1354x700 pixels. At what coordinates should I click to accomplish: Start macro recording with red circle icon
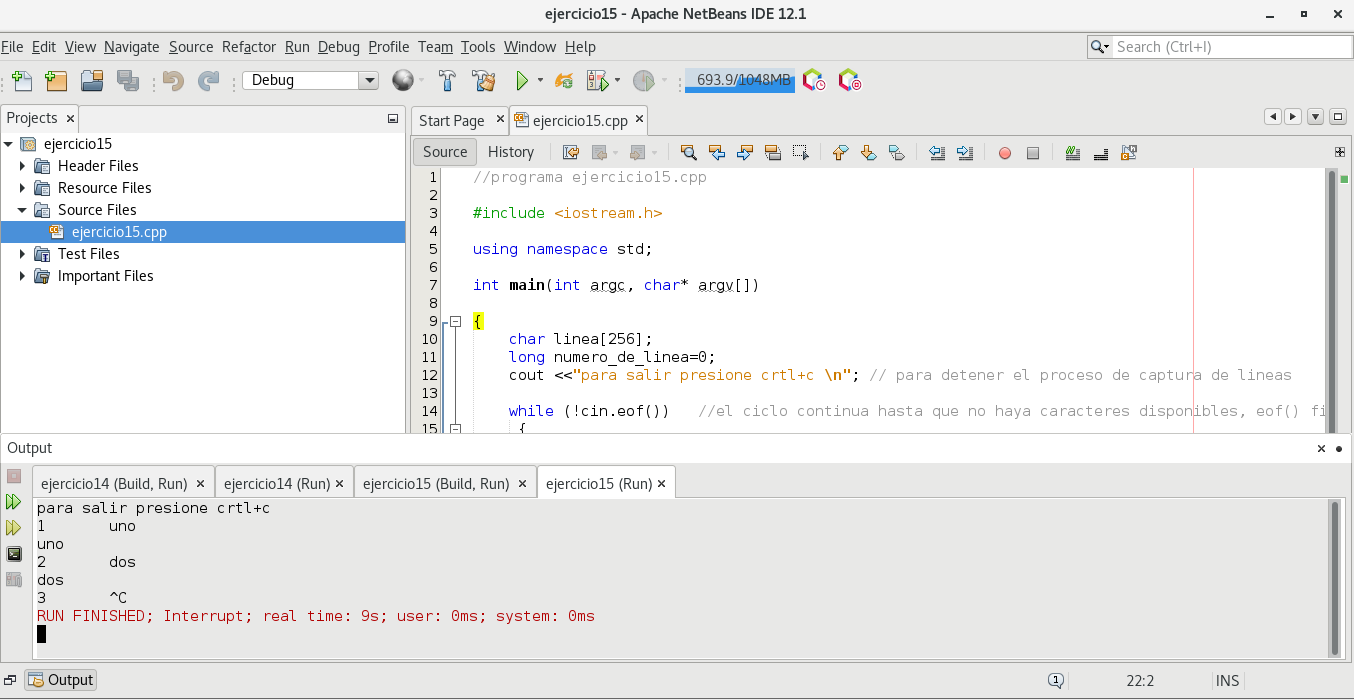coord(1004,153)
